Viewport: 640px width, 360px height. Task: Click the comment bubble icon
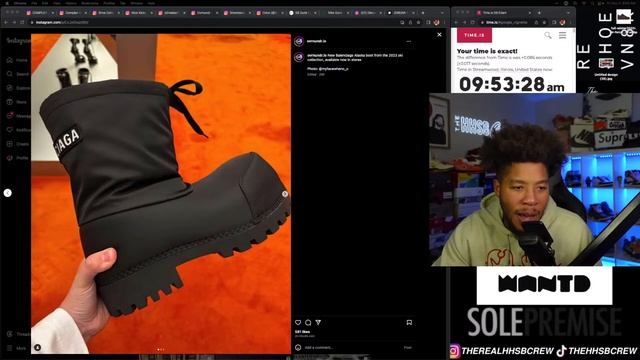point(308,322)
